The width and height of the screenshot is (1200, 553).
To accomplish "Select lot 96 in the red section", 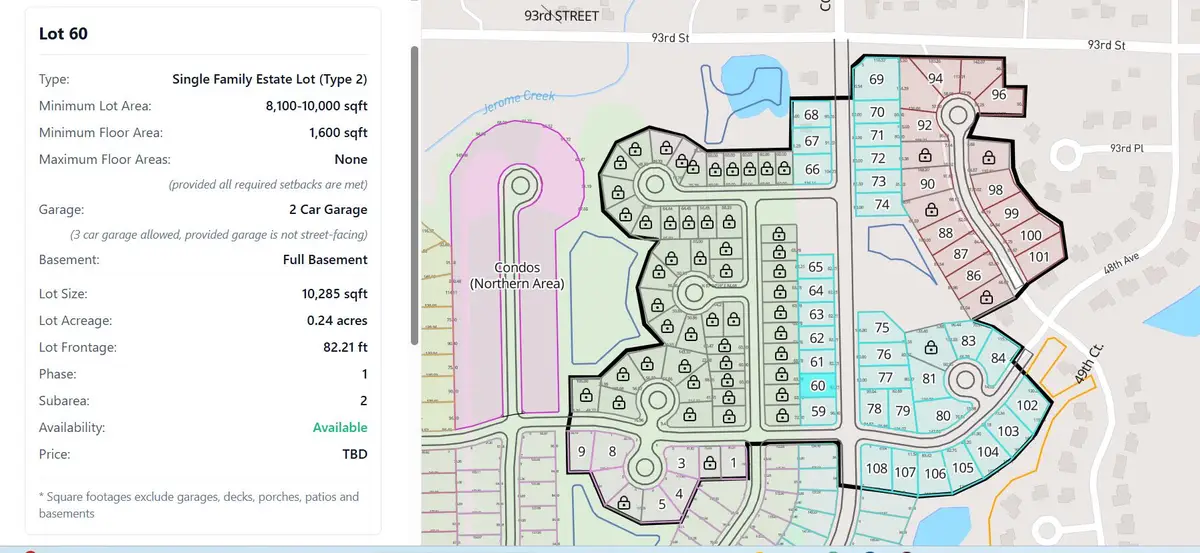I will (998, 95).
